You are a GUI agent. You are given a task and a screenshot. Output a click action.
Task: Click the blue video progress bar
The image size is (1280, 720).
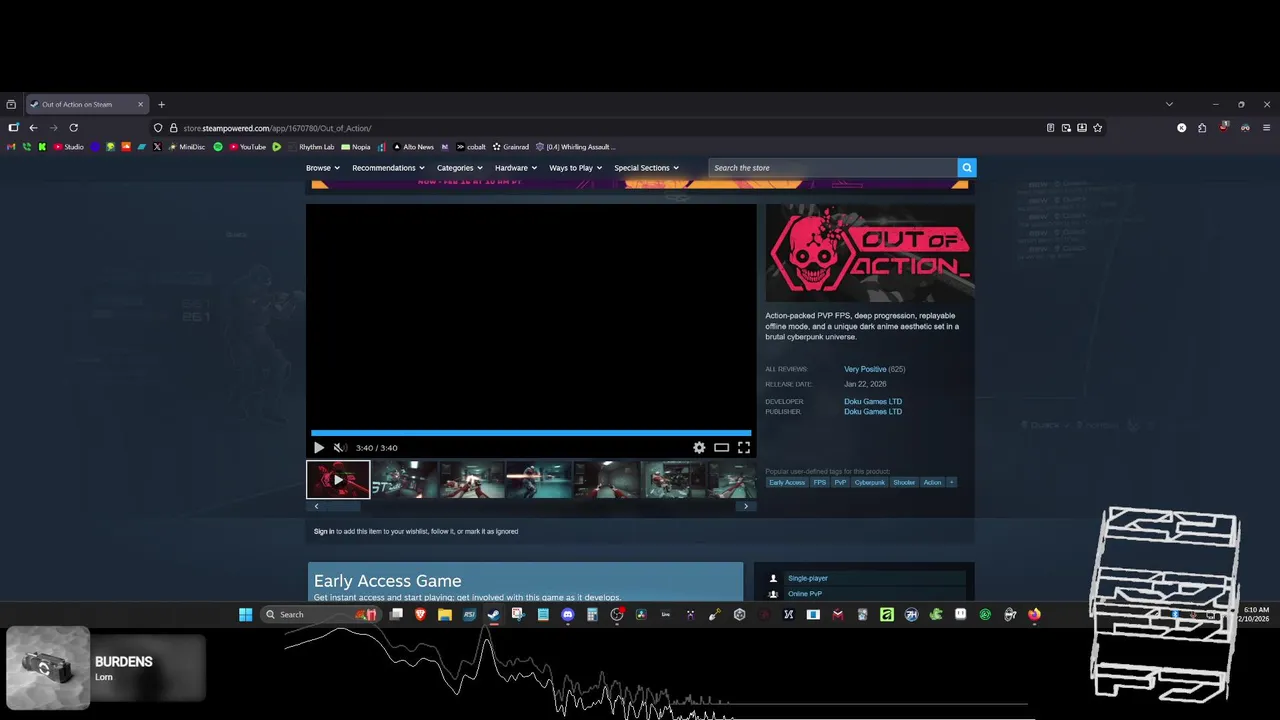tap(531, 433)
